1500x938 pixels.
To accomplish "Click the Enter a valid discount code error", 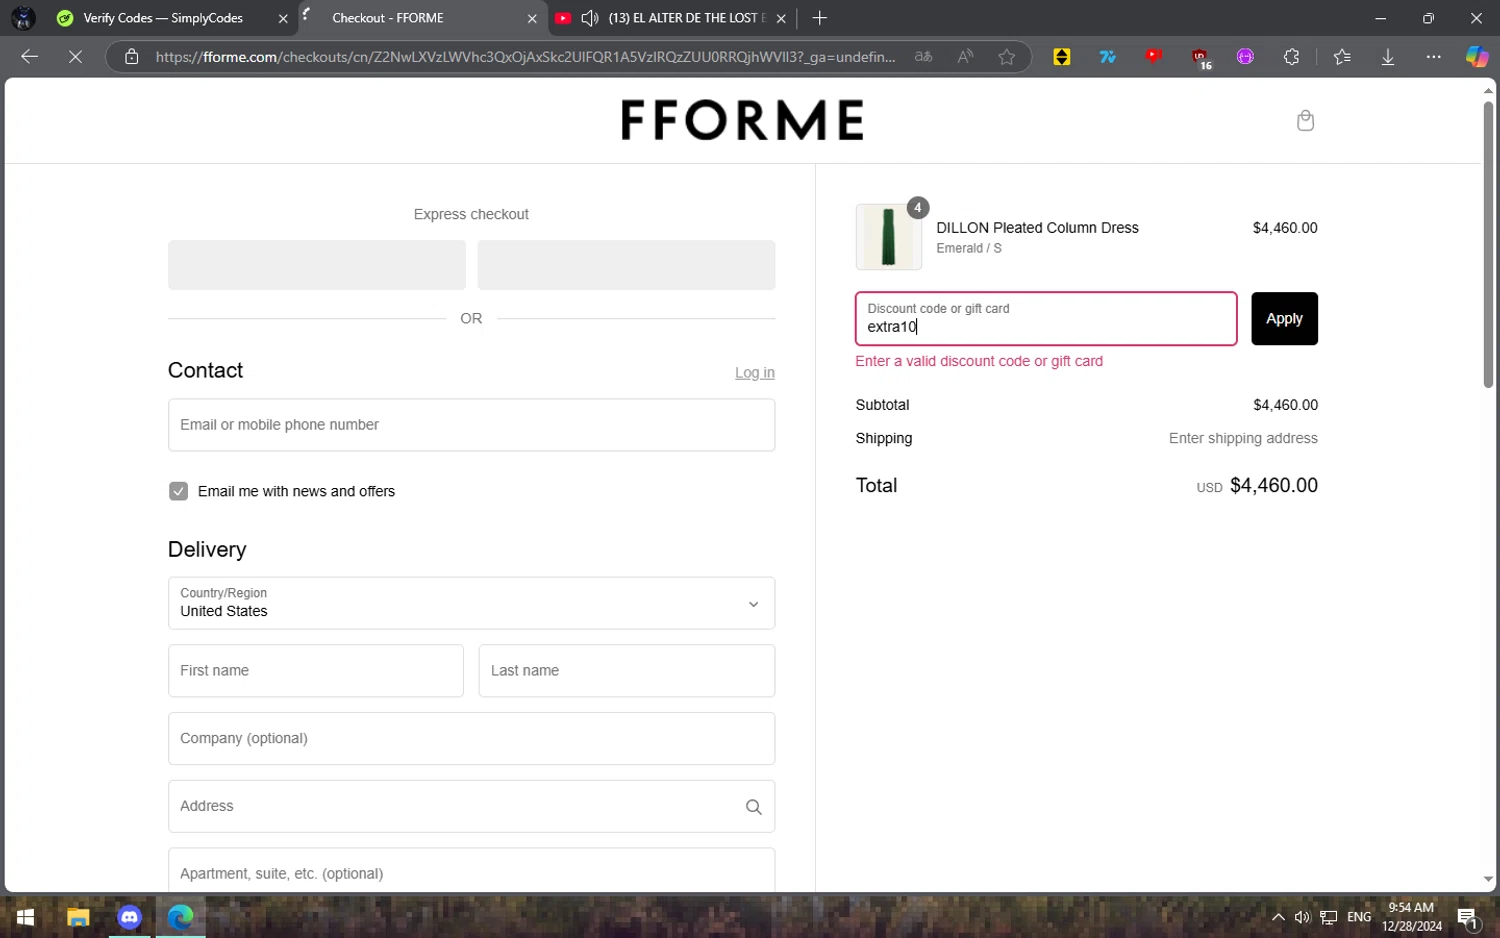I will [979, 361].
